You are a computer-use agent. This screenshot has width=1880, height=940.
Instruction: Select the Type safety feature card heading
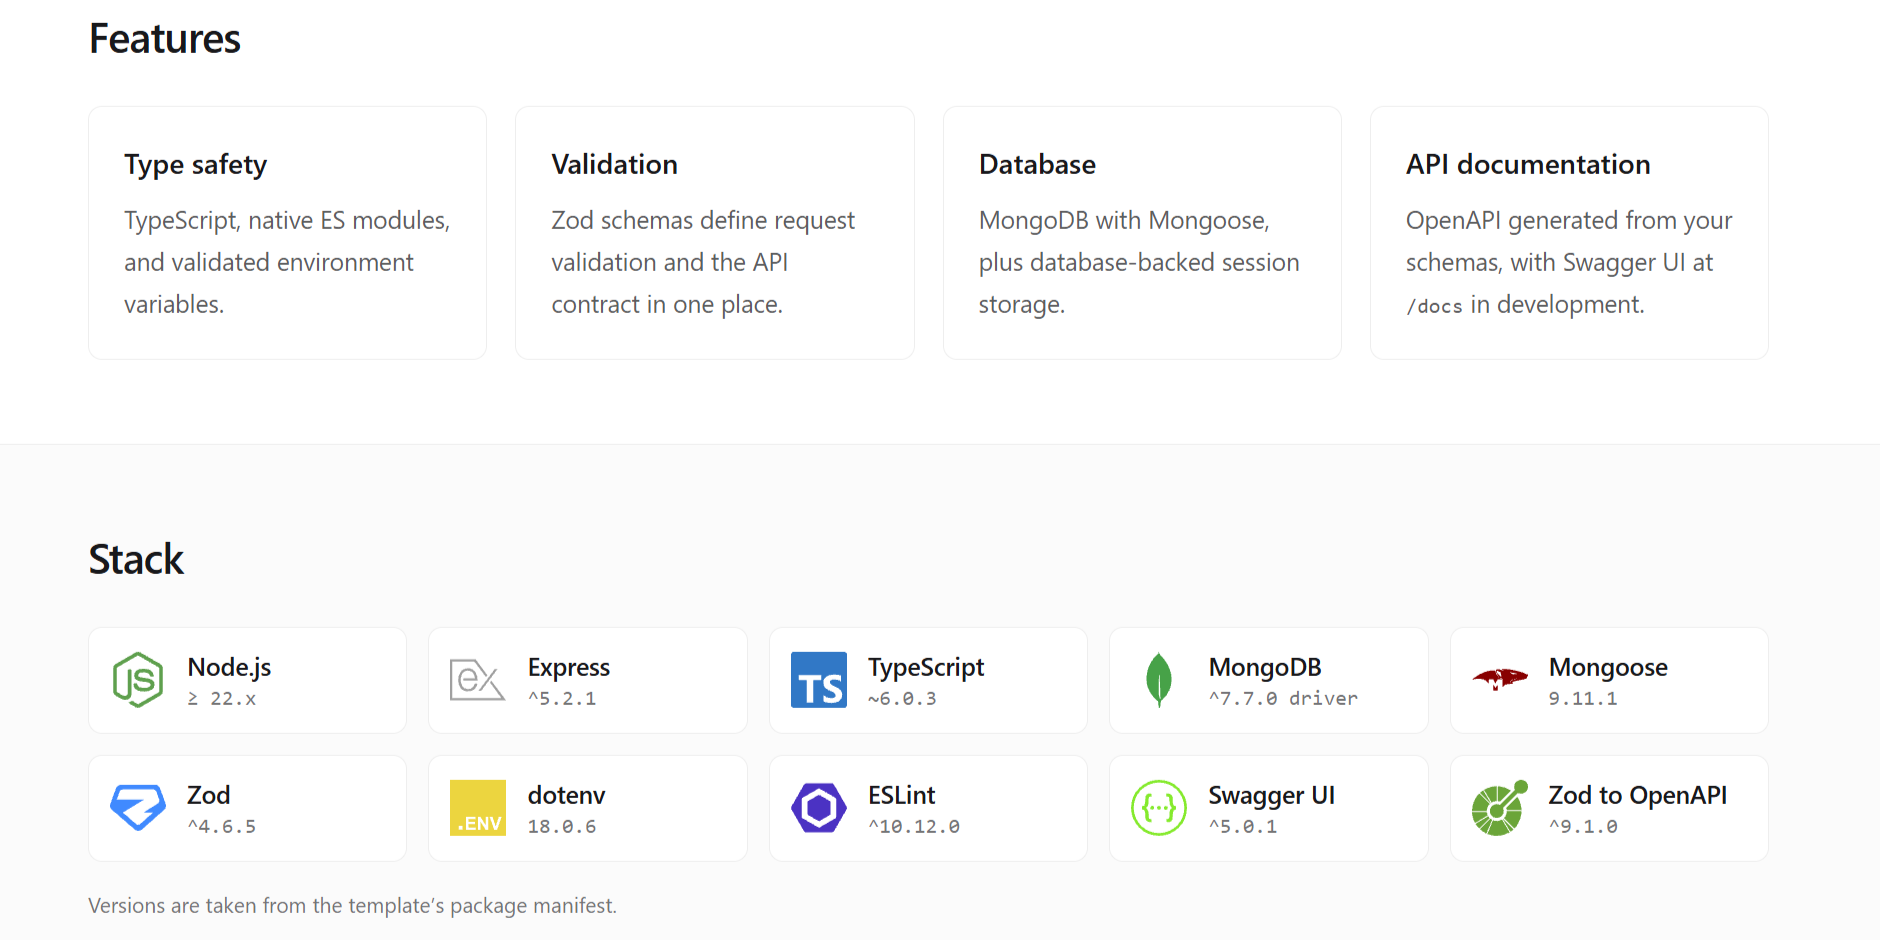195,165
